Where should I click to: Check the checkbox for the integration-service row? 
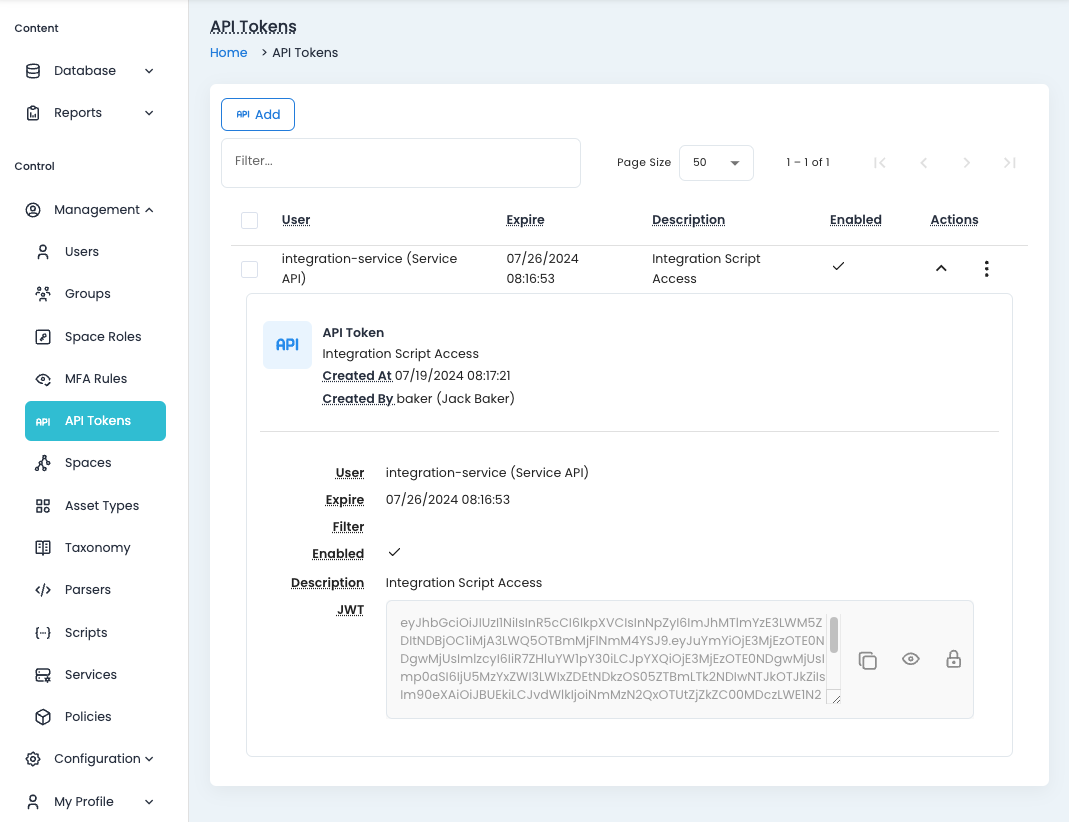point(249,269)
